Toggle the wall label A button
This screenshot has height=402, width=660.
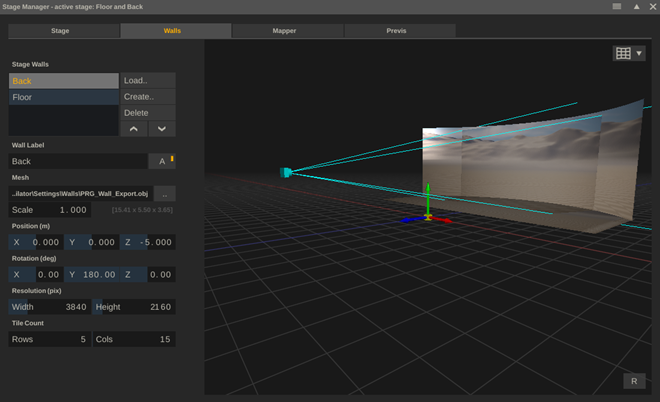(162, 161)
